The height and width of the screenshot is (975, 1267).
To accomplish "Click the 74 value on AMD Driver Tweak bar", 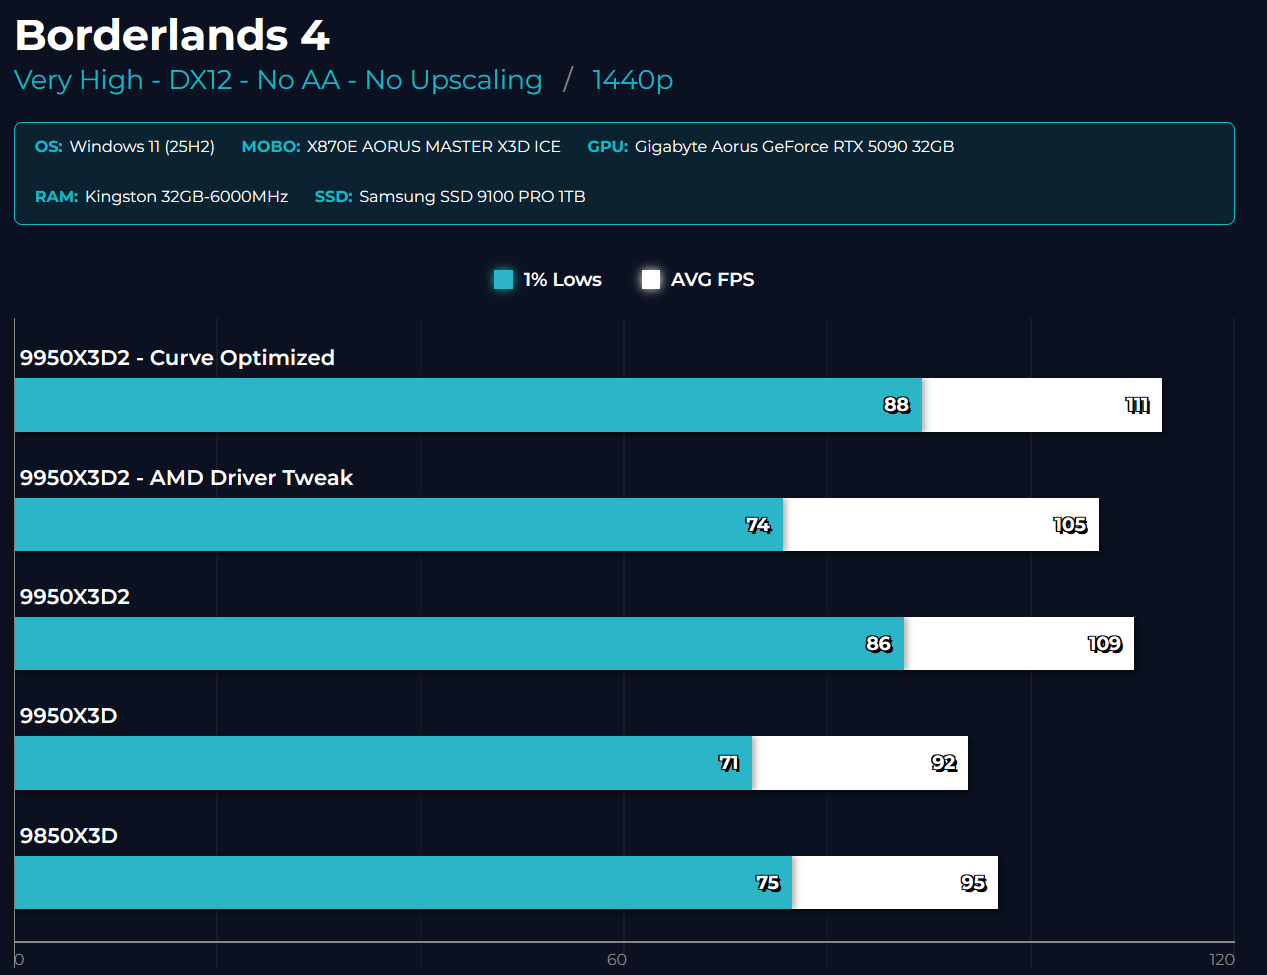I will point(758,525).
